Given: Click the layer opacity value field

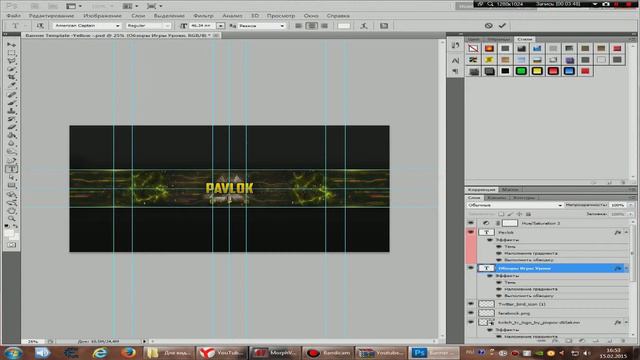Looking at the screenshot, I should (618, 205).
